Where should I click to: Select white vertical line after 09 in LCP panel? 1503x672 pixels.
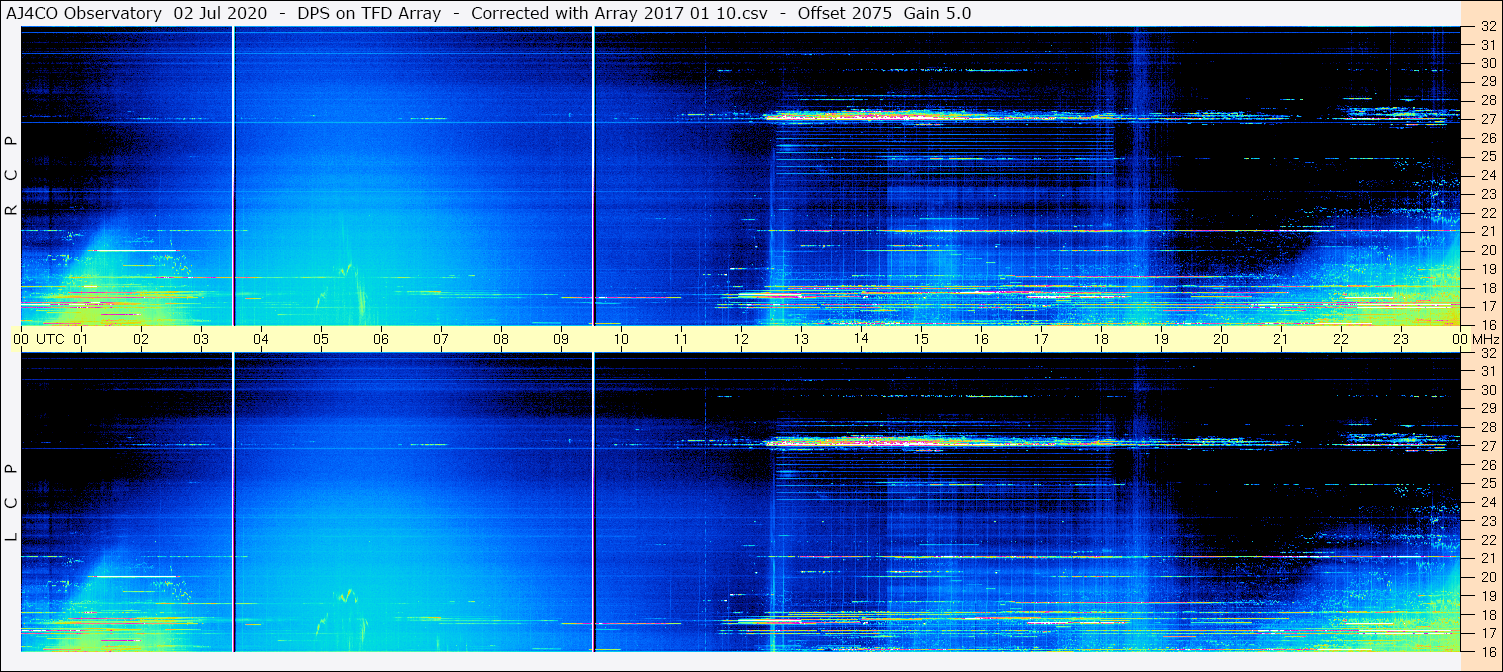[x=593, y=502]
